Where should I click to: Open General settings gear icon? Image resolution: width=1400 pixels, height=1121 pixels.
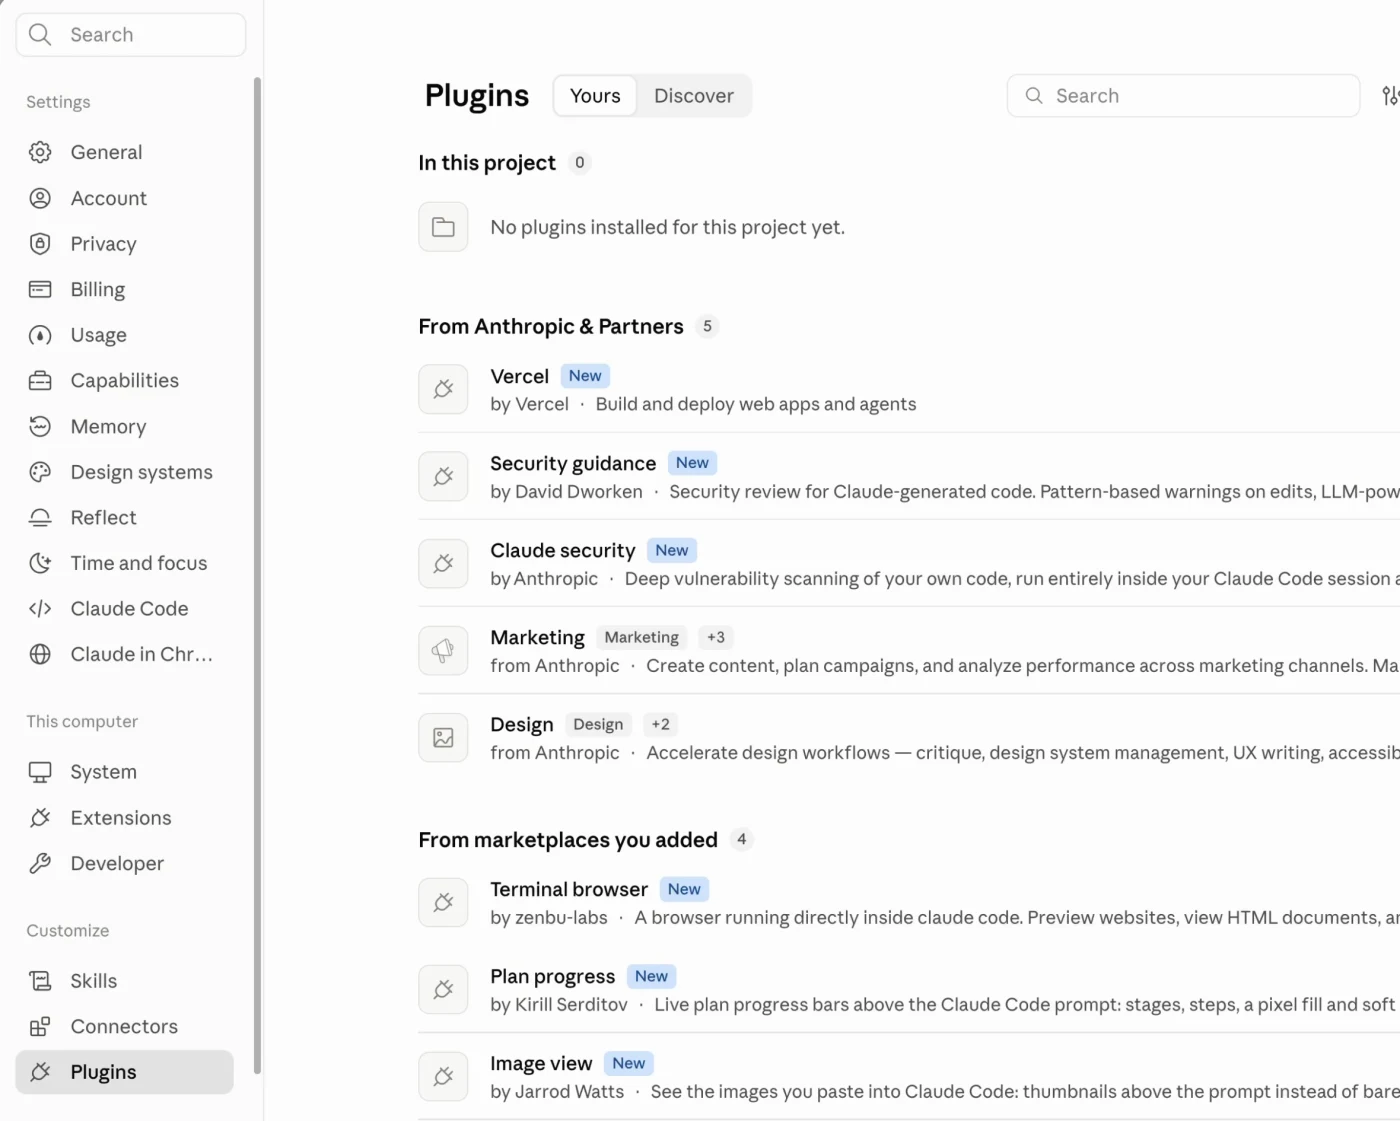tap(40, 152)
